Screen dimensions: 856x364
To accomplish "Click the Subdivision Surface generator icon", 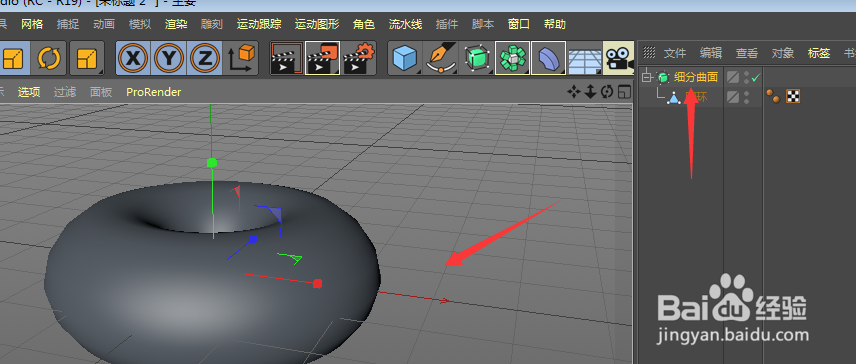I will point(477,58).
